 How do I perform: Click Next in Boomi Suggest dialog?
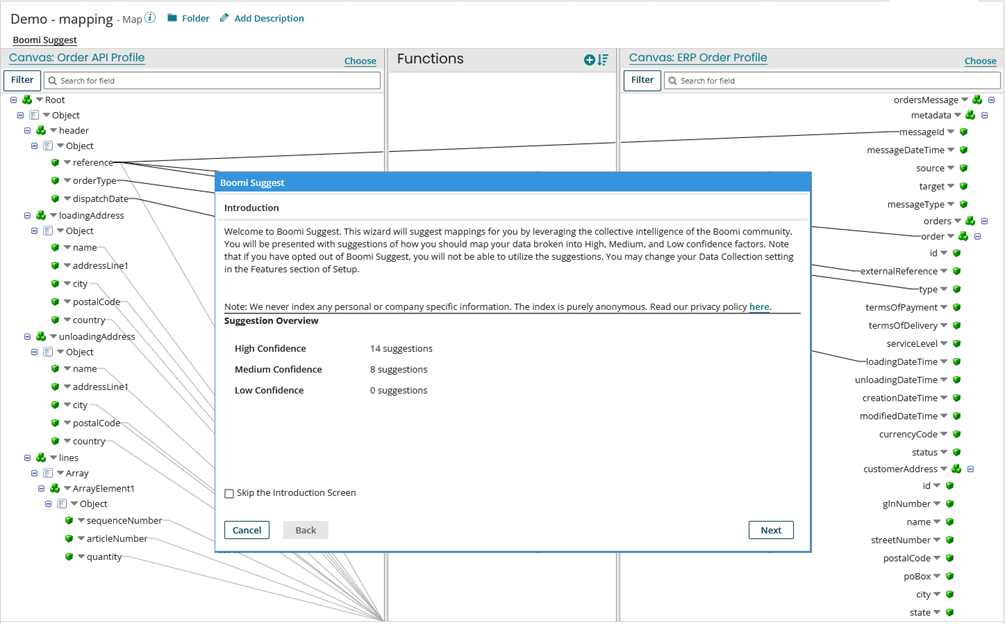[x=771, y=530]
